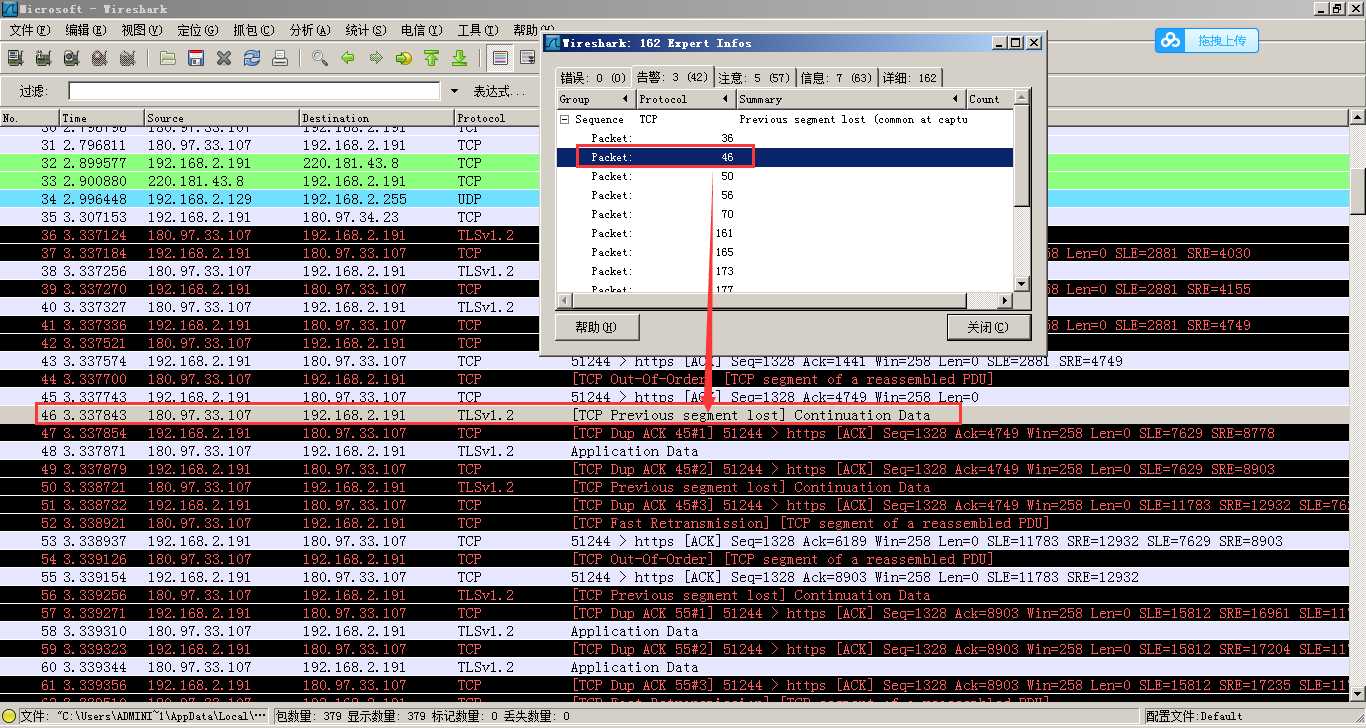Open the capture interfaces list icon

click(16, 58)
